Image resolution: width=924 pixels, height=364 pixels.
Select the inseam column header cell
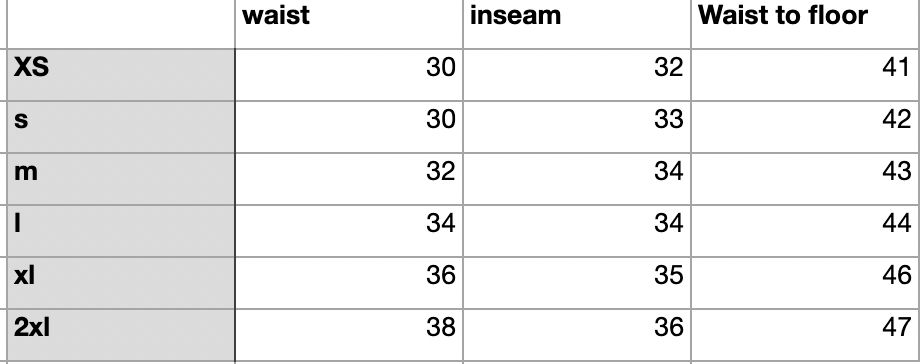coord(577,24)
